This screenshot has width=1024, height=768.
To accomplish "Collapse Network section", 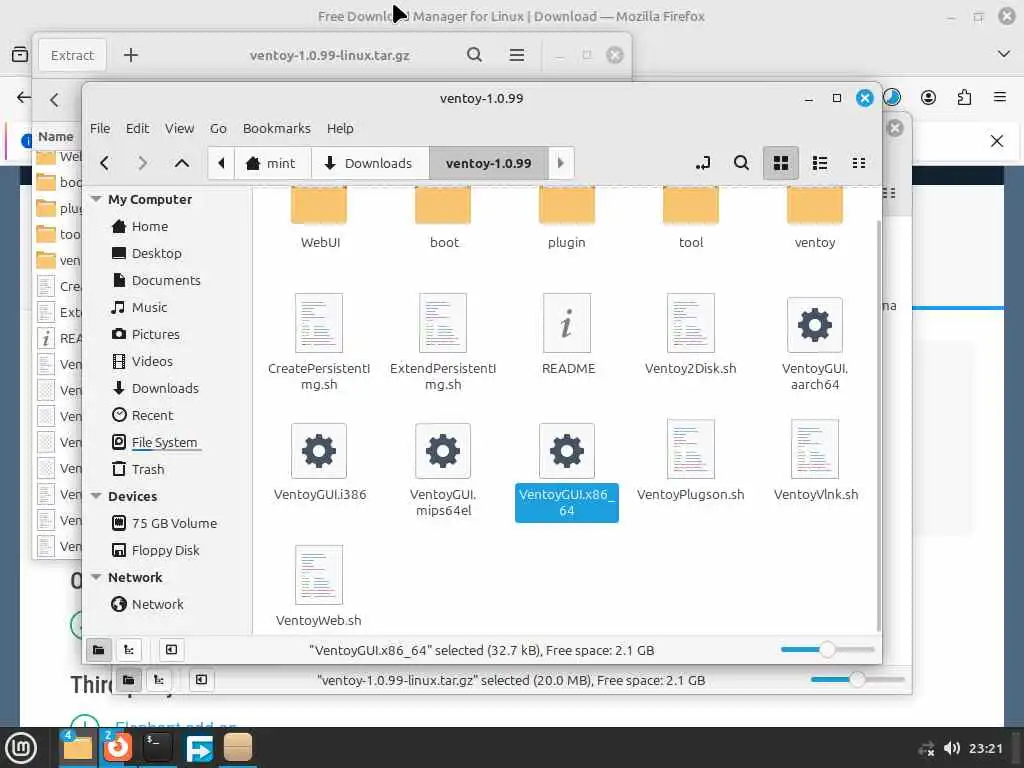I will pos(97,577).
